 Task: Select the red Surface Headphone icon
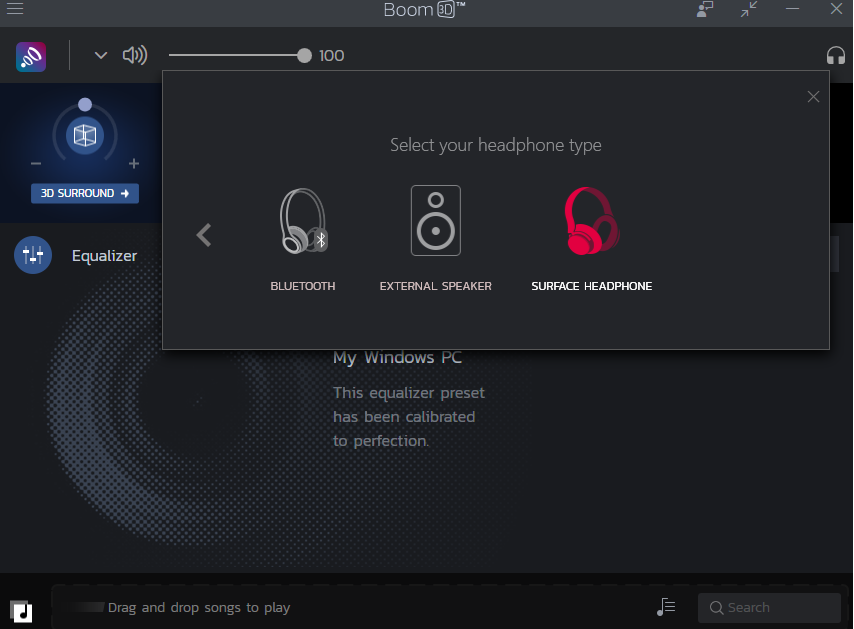point(592,221)
